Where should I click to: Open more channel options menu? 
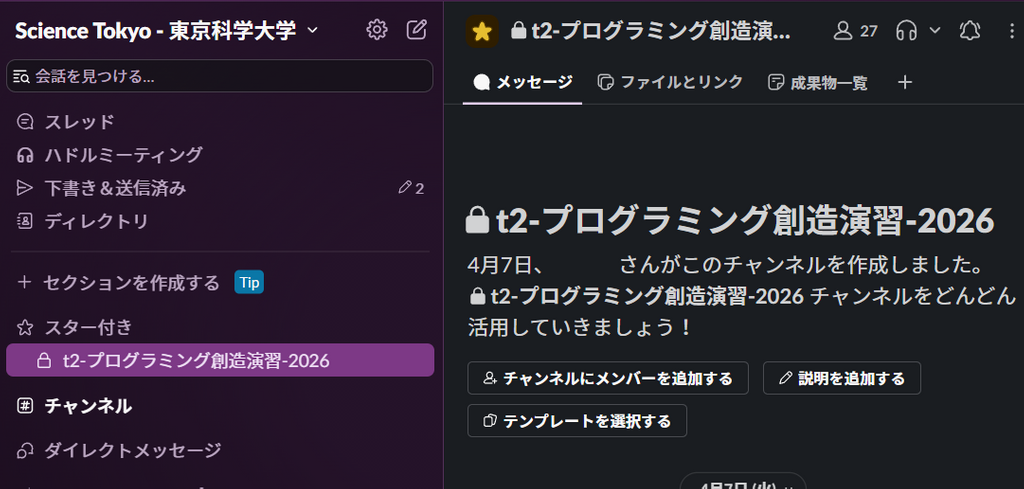(1012, 31)
